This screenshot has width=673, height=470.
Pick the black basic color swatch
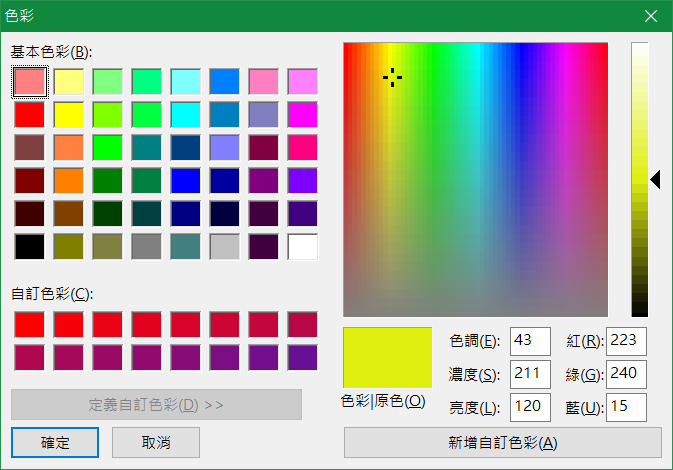30,247
